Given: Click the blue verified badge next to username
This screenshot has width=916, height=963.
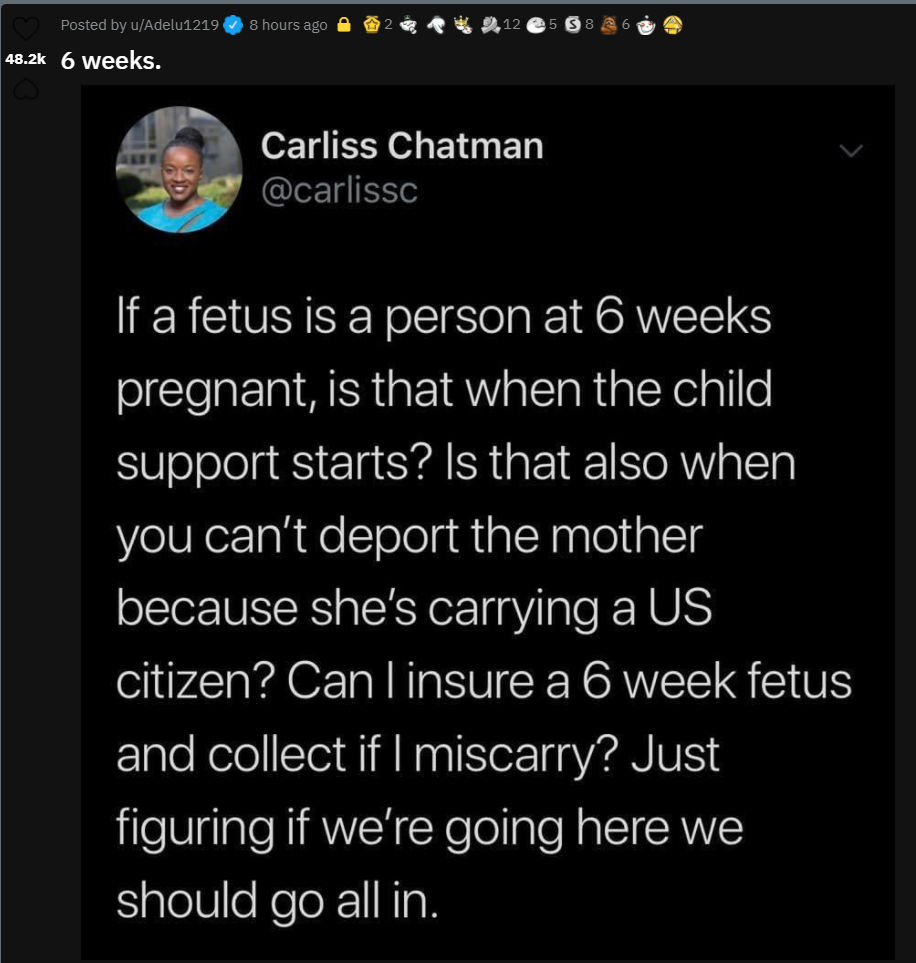Looking at the screenshot, I should [x=233, y=25].
